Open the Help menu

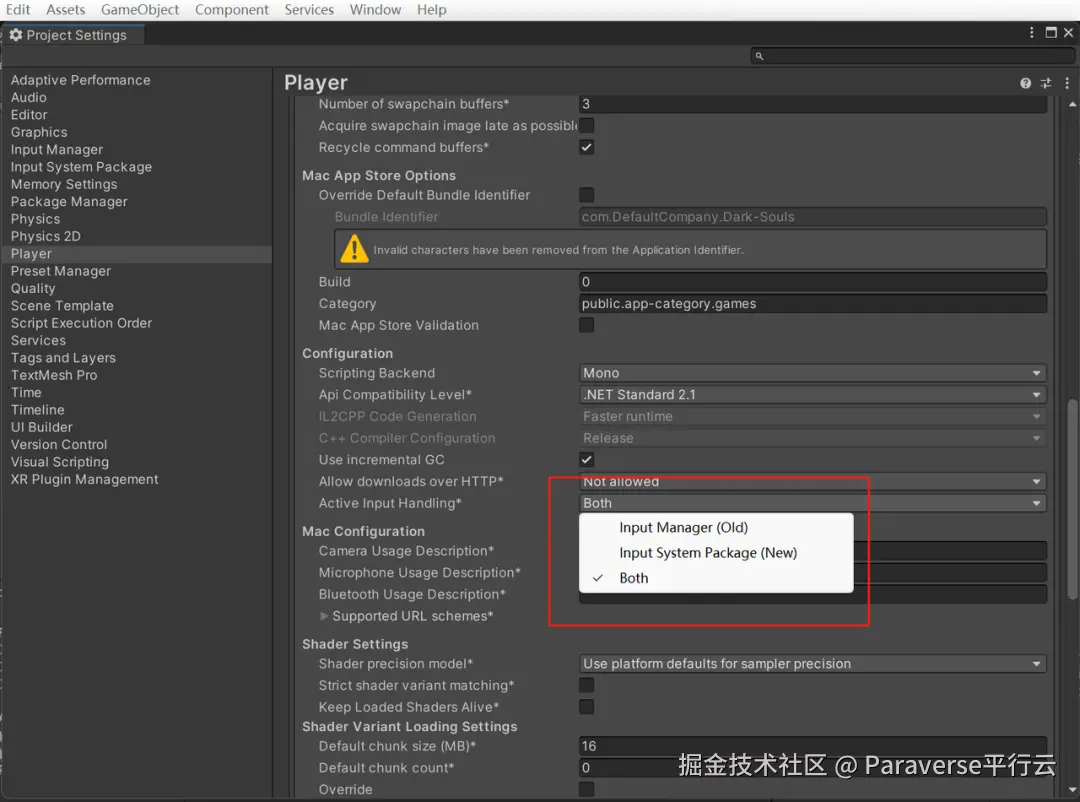432,10
